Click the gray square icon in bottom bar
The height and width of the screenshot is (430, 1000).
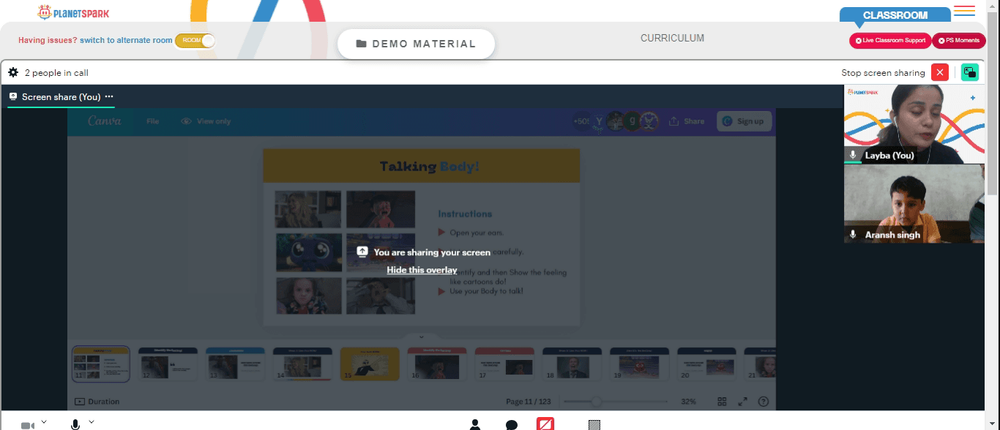pos(594,425)
